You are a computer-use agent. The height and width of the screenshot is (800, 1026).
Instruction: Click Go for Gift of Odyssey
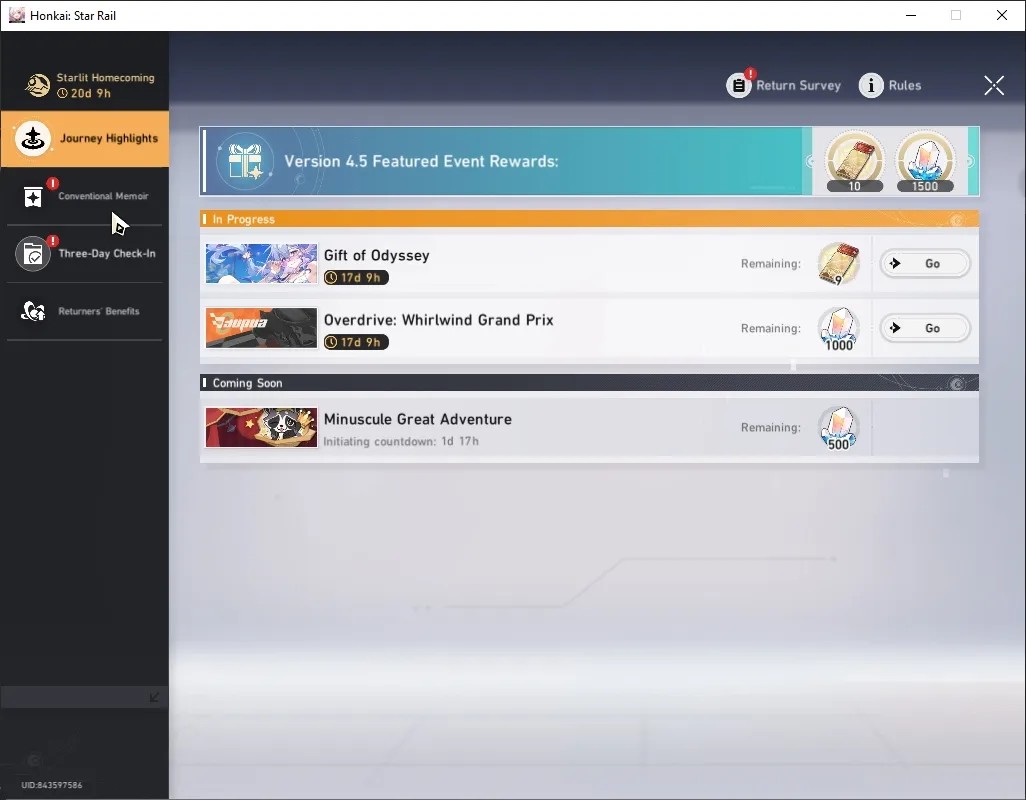[x=924, y=264]
